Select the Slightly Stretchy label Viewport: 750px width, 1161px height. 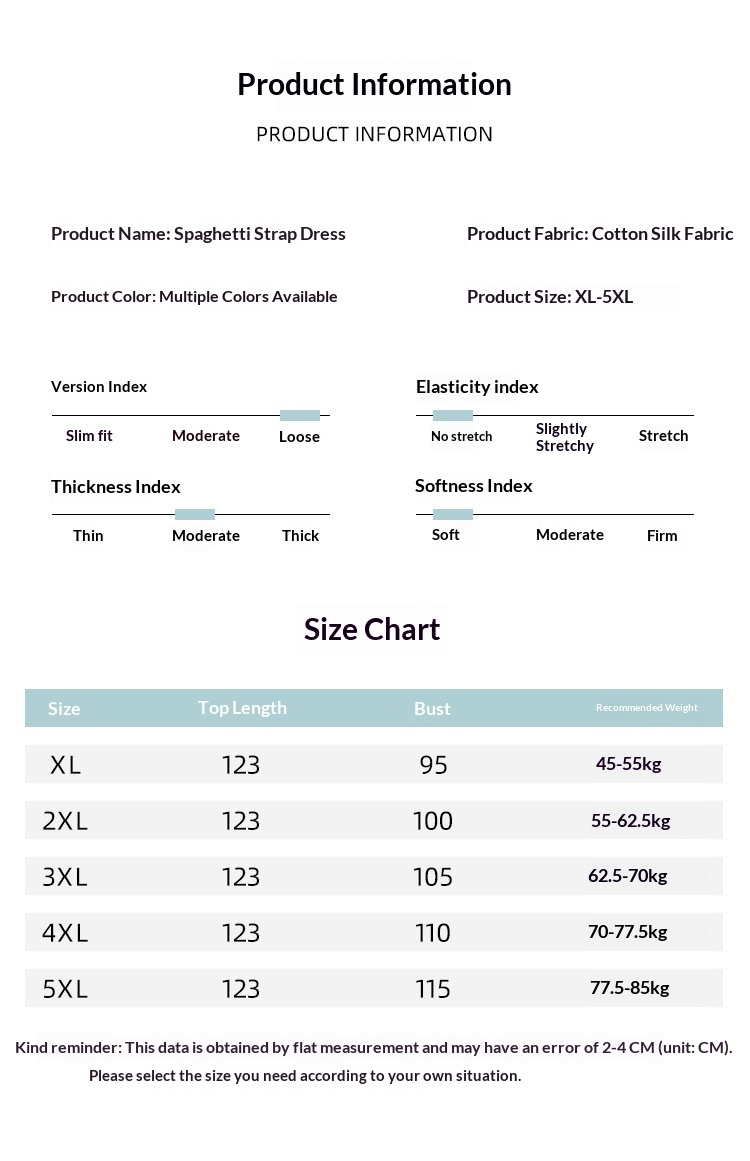pos(564,437)
